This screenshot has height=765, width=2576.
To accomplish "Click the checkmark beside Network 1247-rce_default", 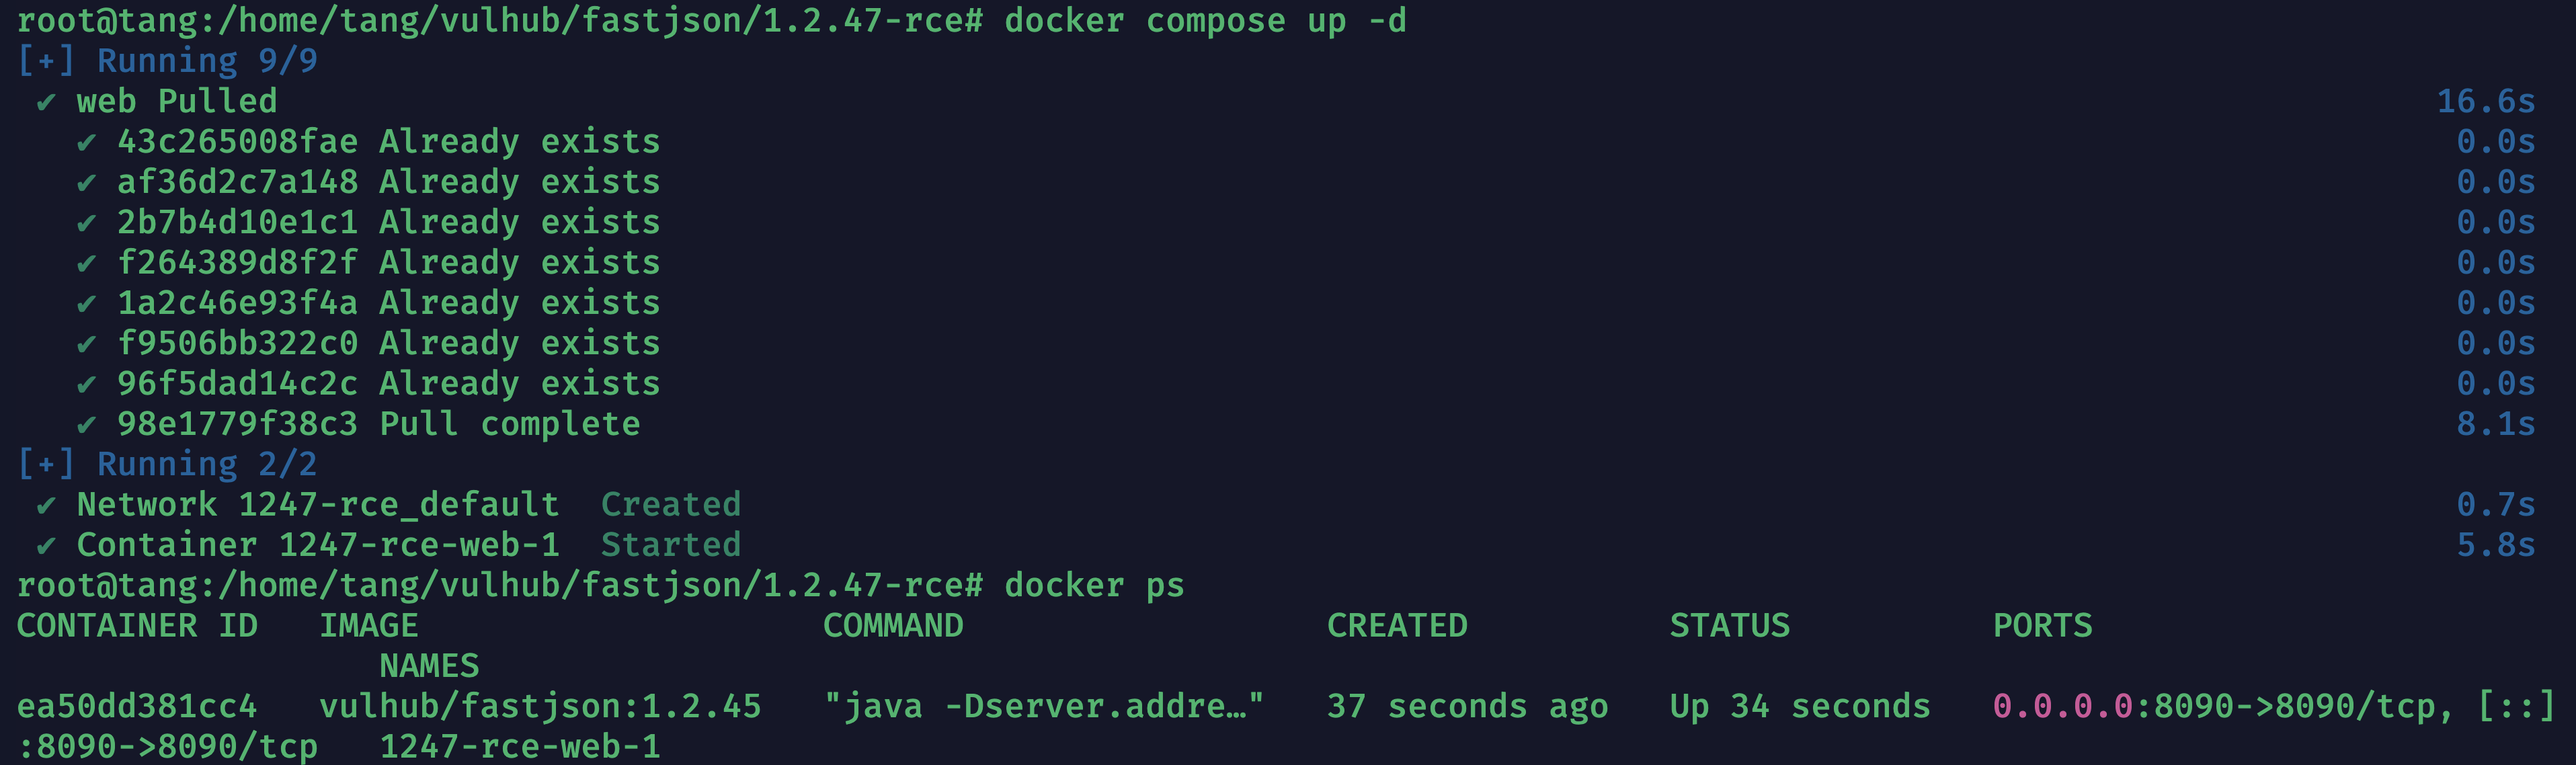I will [x=46, y=505].
